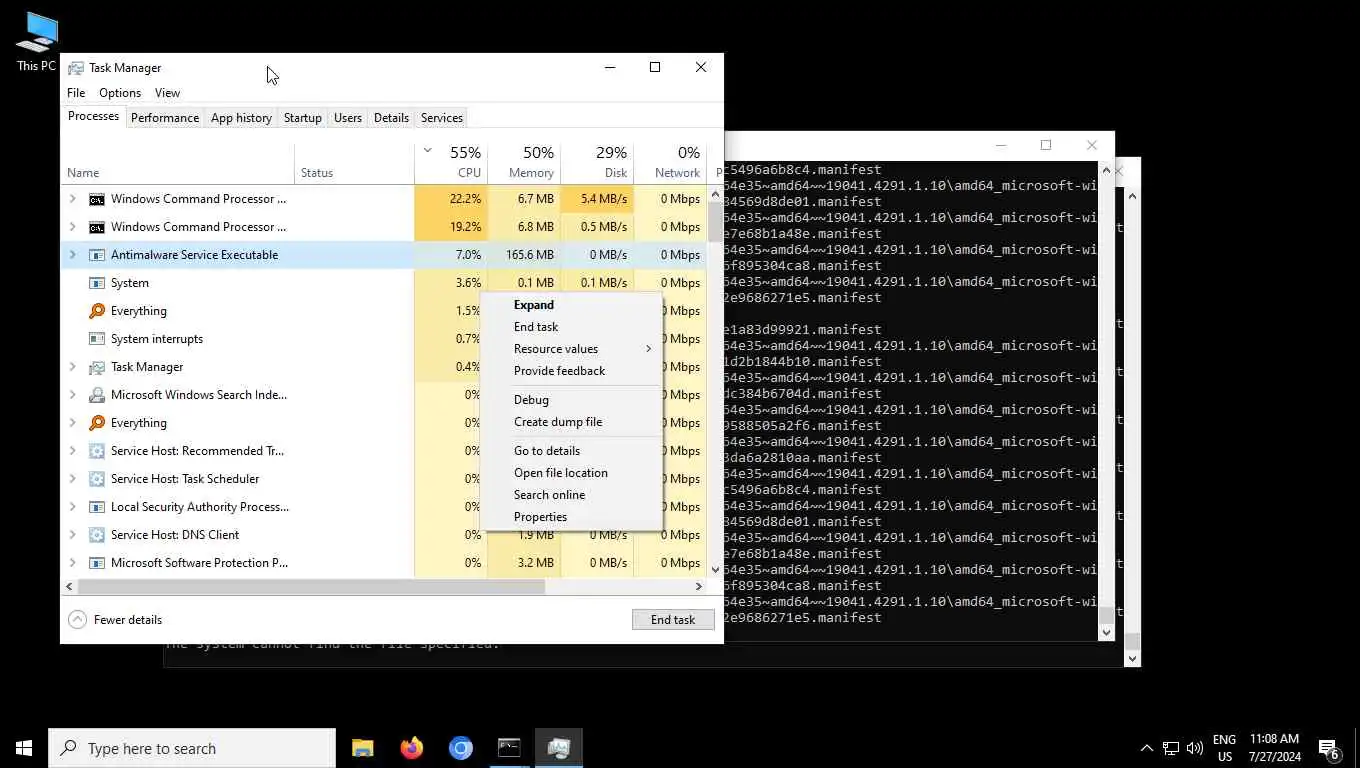Viewport: 1360px width, 768px height.
Task: Expand Service Host: Task Scheduler row
Action: [72, 479]
